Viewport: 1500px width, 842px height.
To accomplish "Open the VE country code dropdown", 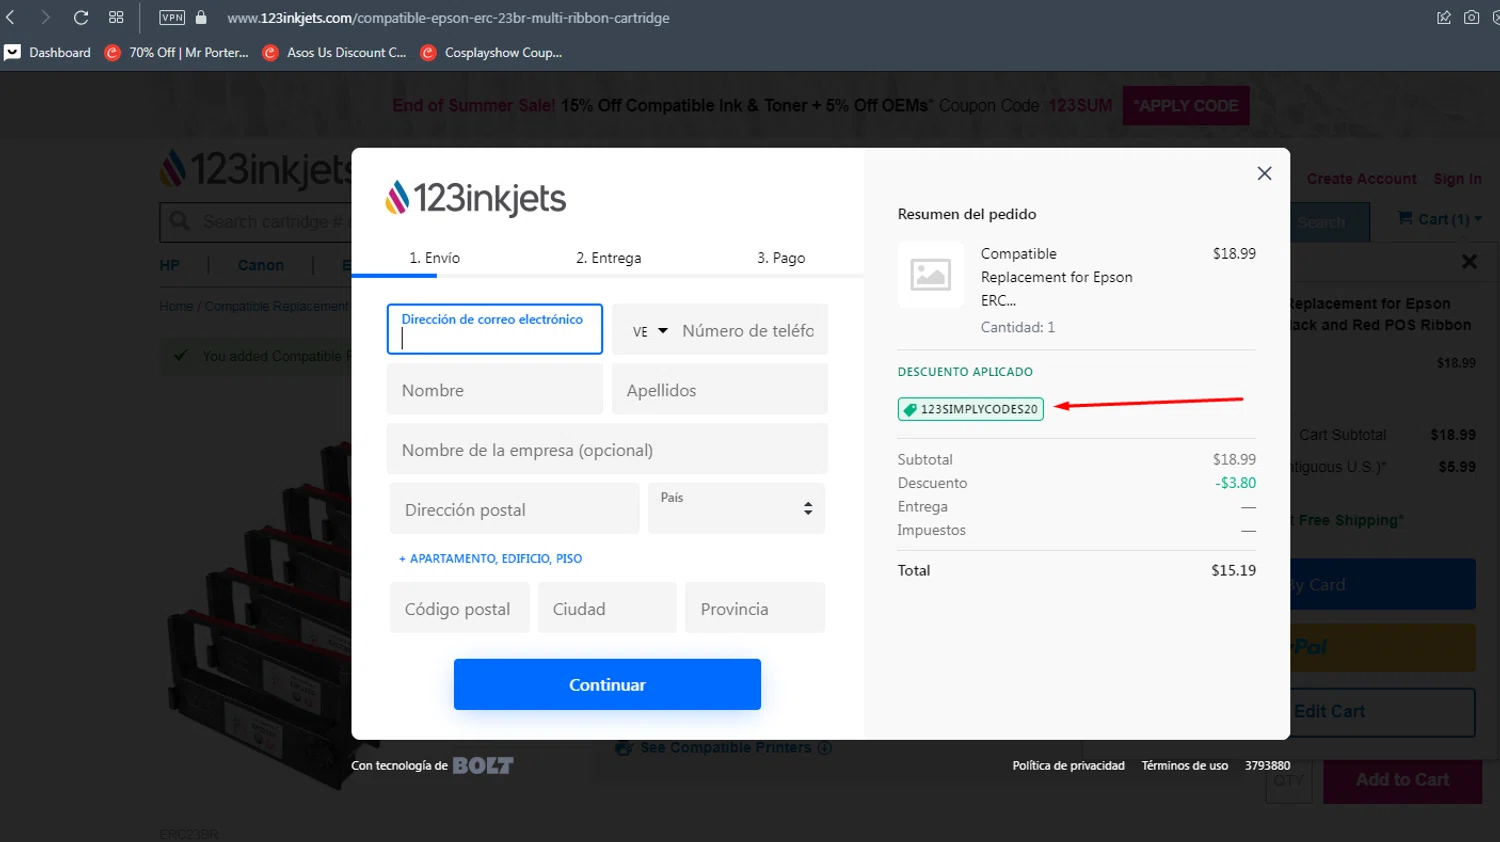I will click(650, 331).
